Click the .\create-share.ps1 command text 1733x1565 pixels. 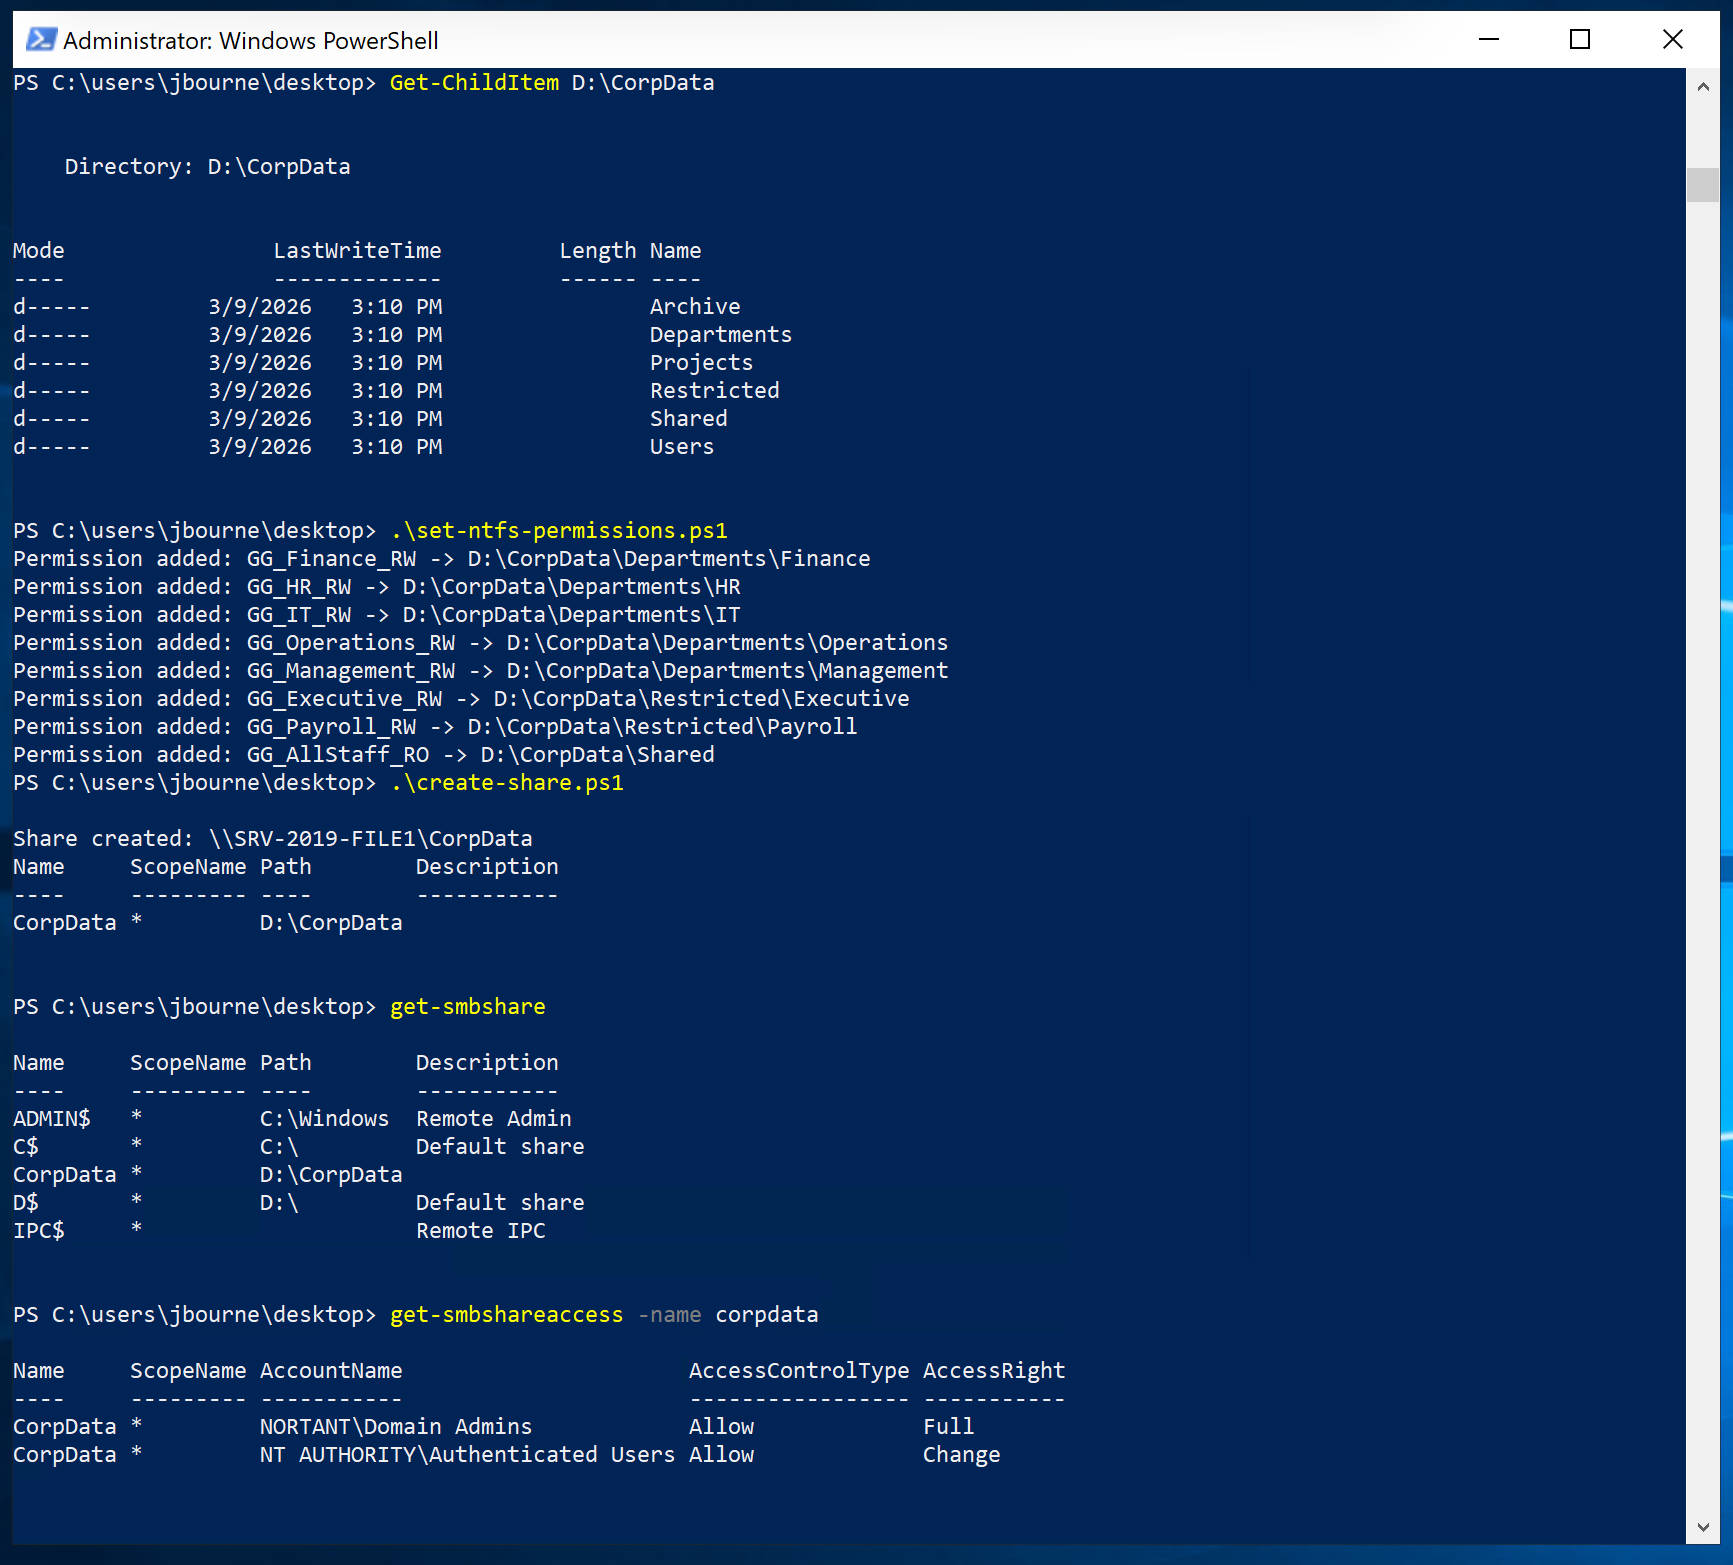[x=507, y=783]
